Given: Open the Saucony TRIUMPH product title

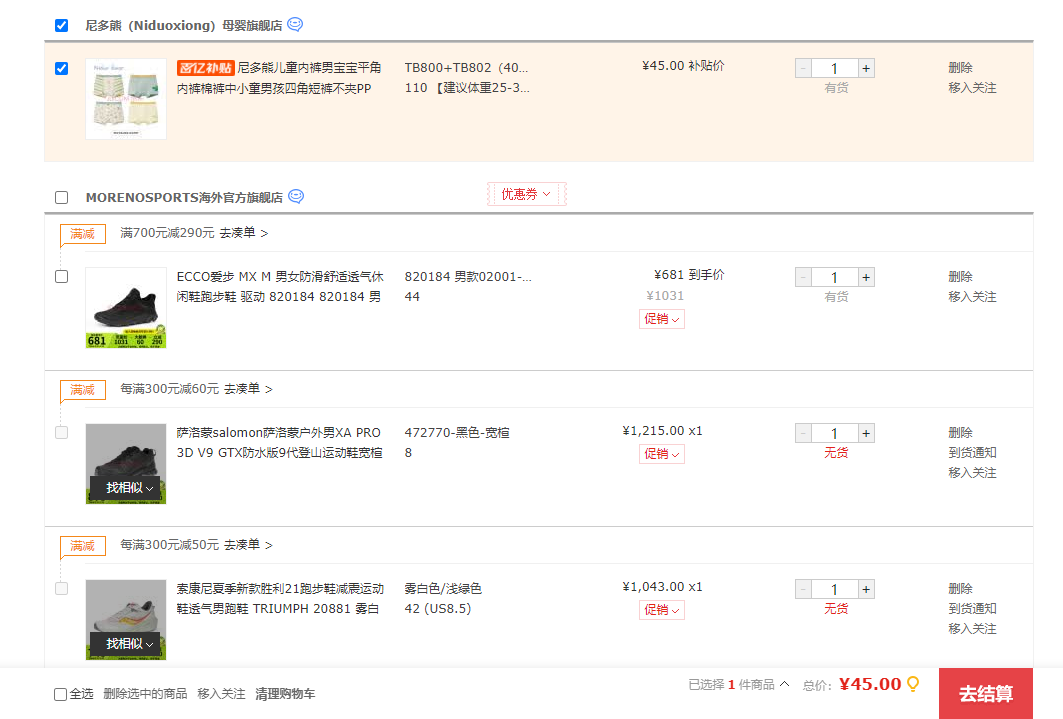Looking at the screenshot, I should 280,598.
